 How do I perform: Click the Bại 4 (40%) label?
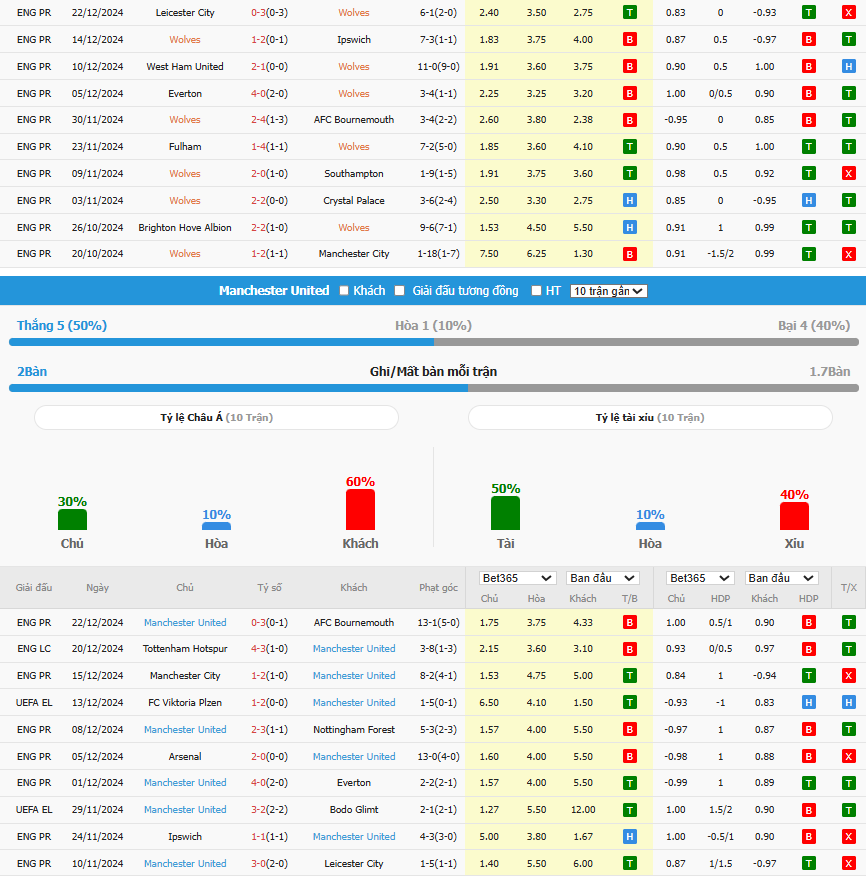pyautogui.click(x=814, y=326)
